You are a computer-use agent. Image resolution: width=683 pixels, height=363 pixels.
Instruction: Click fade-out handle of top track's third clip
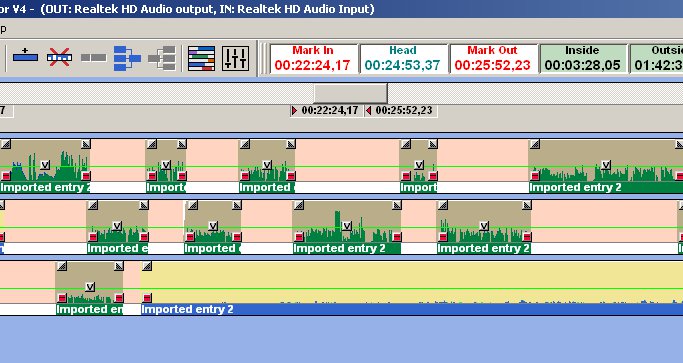pos(291,144)
